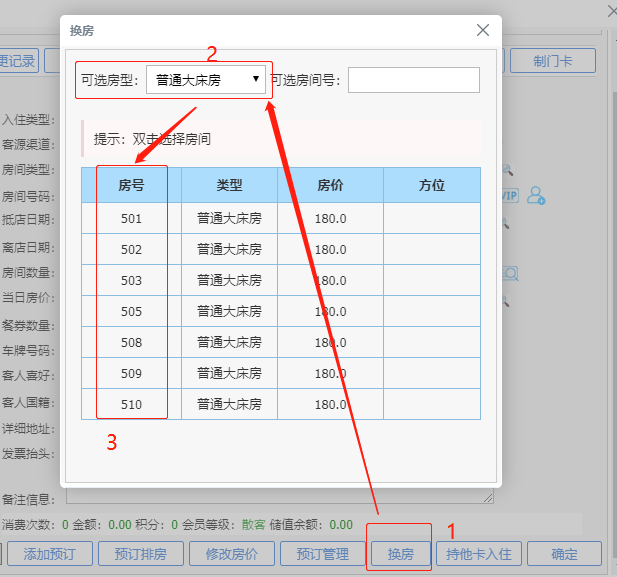Click the magnifier icon beside 房间类型

coord(507,170)
